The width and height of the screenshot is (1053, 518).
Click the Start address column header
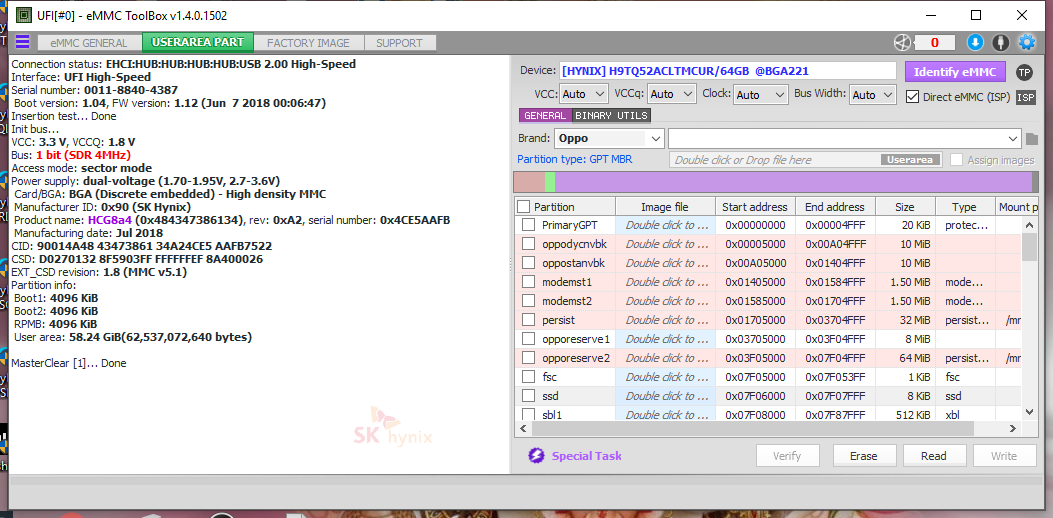coord(756,206)
